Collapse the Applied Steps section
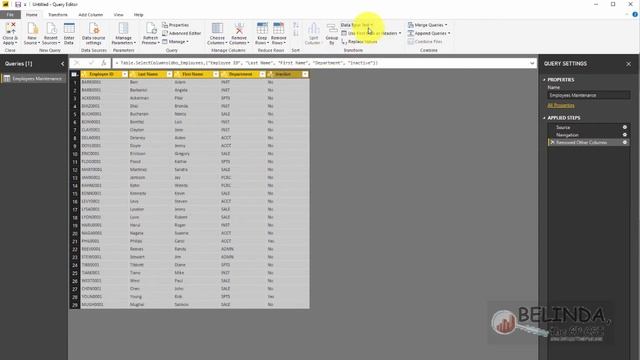 [544, 118]
